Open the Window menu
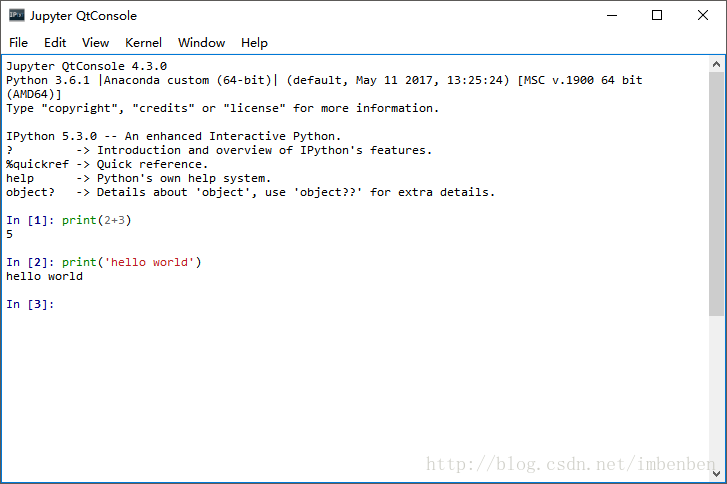The image size is (727, 484). click(x=201, y=43)
